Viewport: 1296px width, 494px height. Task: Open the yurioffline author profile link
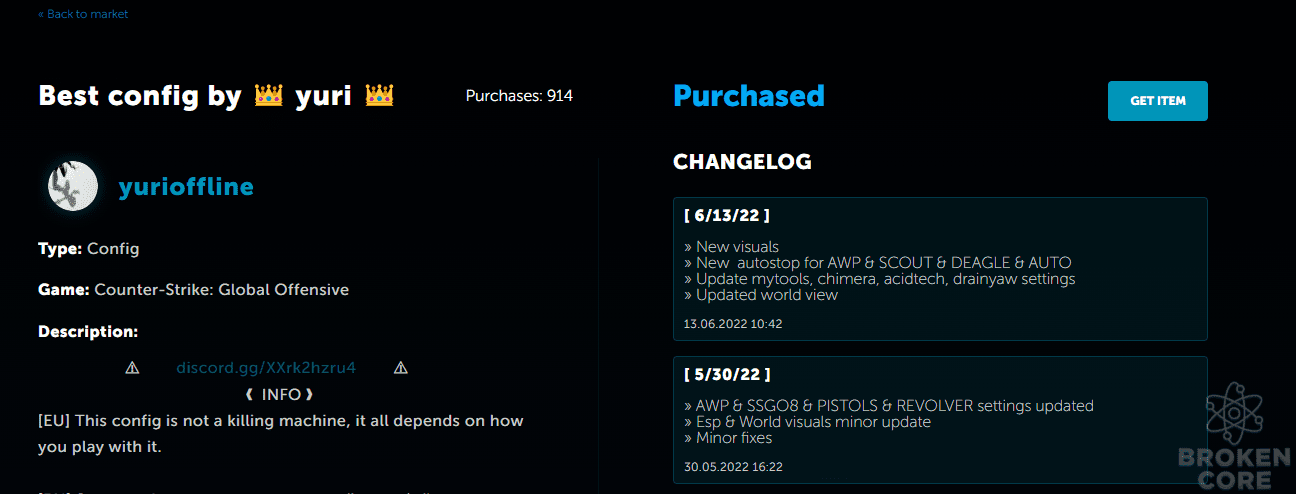click(x=186, y=187)
